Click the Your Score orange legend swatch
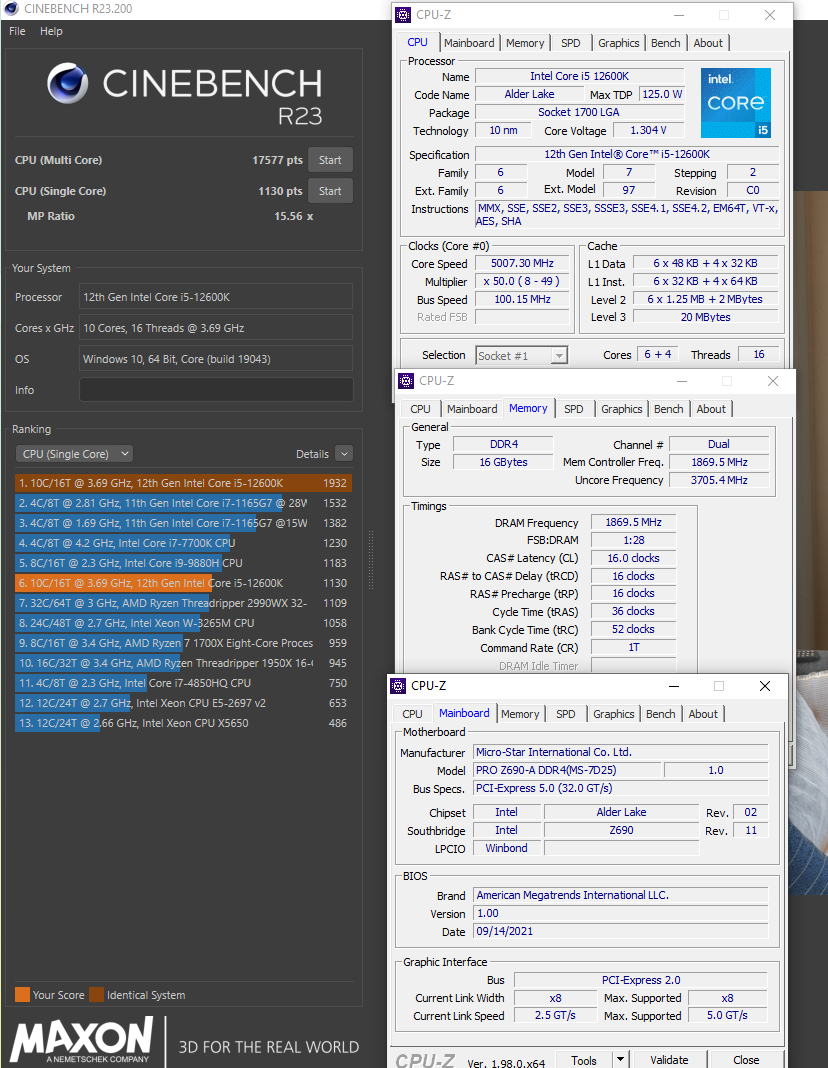 pos(22,995)
